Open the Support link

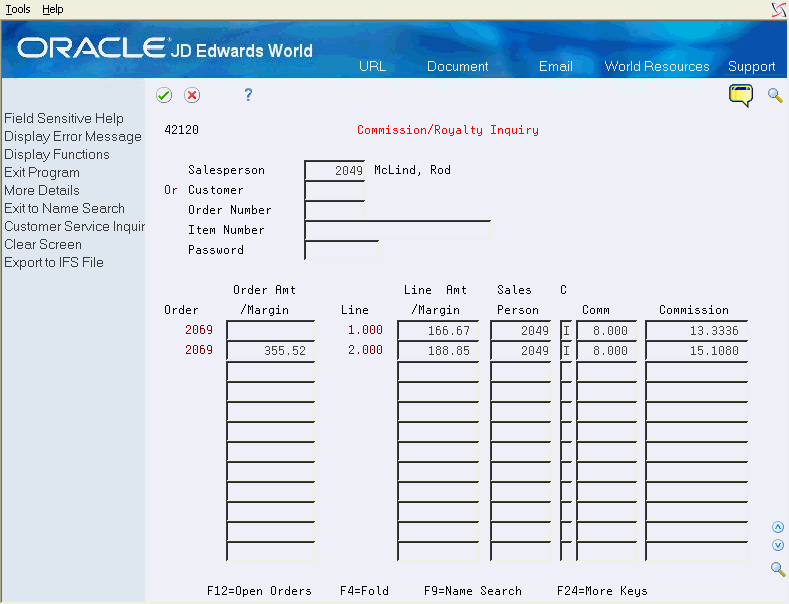(751, 66)
